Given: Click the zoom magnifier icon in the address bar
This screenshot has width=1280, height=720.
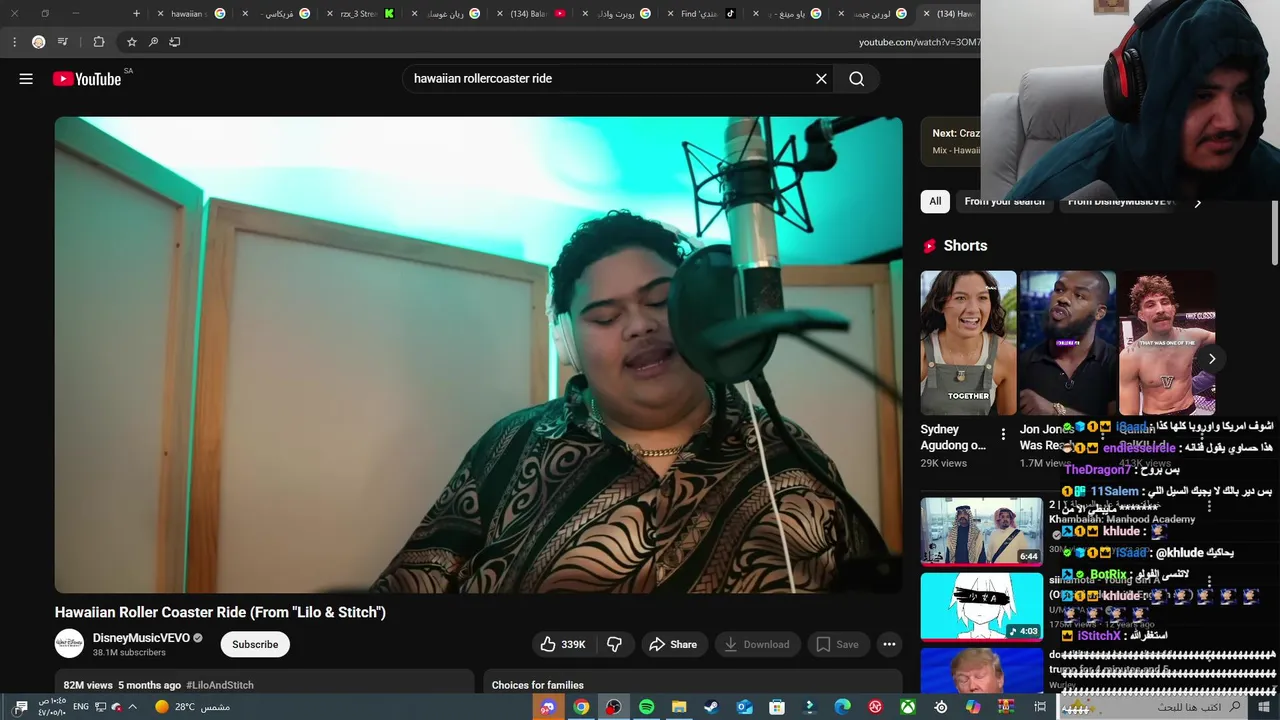Looking at the screenshot, I should [x=153, y=42].
